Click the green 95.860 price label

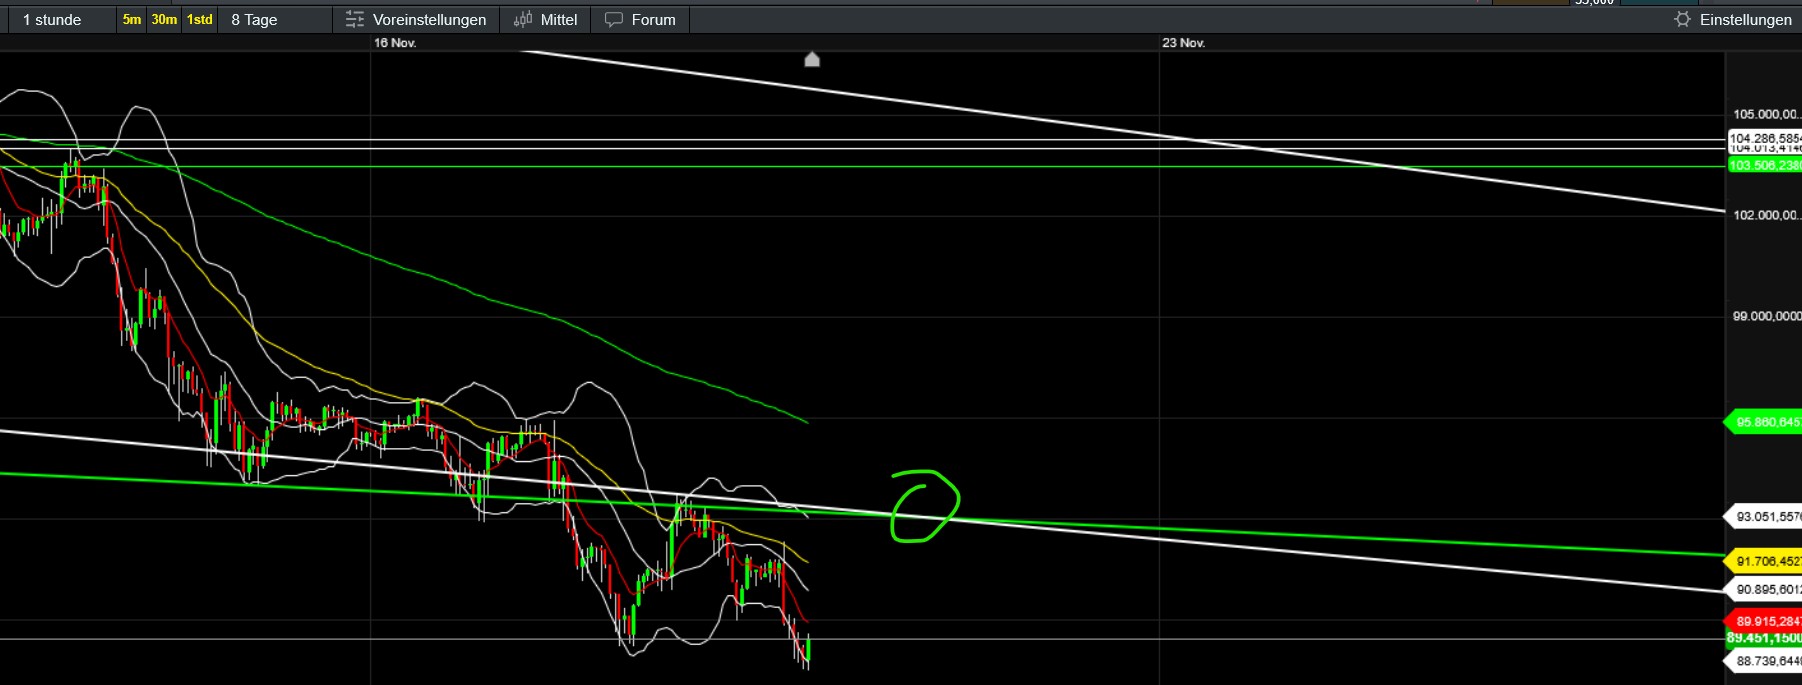[x=1766, y=423]
